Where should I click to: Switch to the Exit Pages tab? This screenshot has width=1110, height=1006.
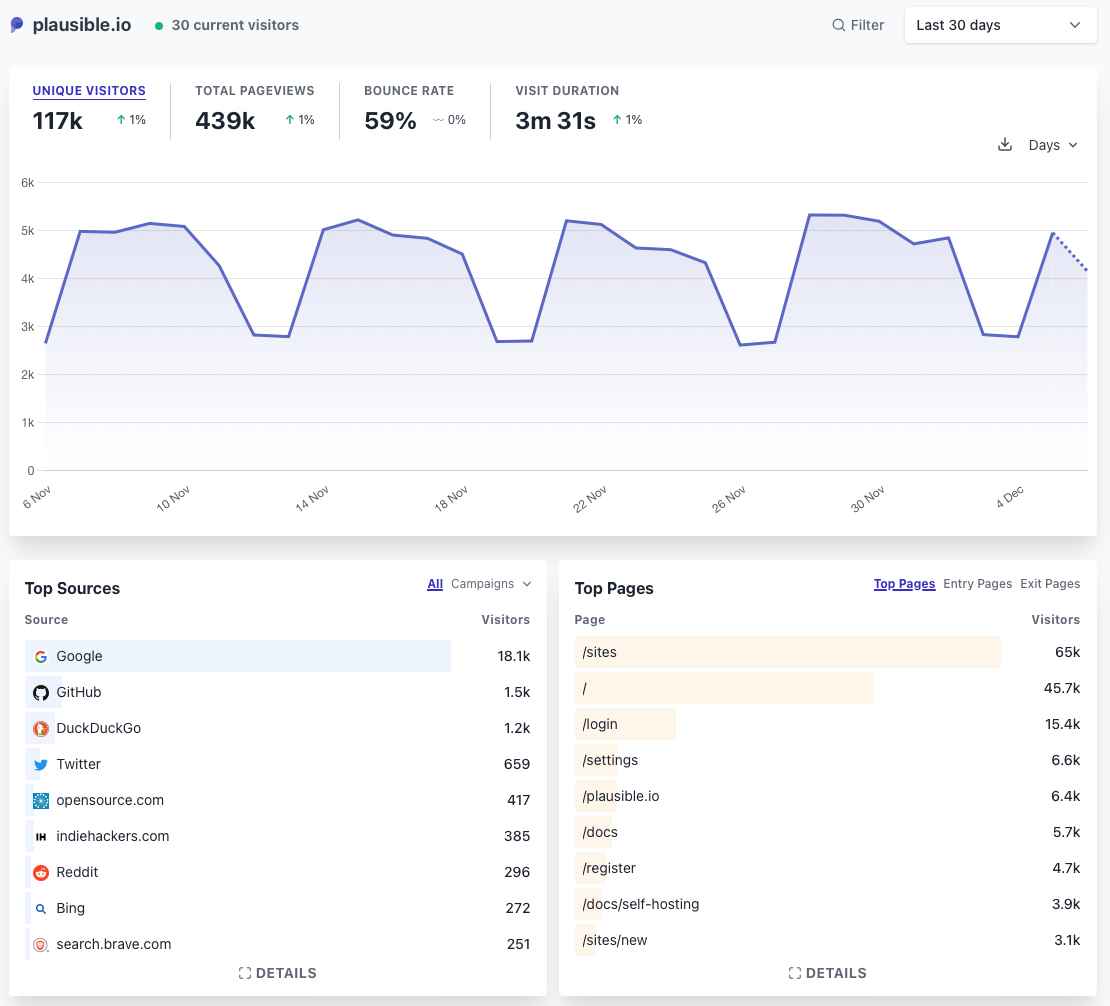click(x=1050, y=584)
